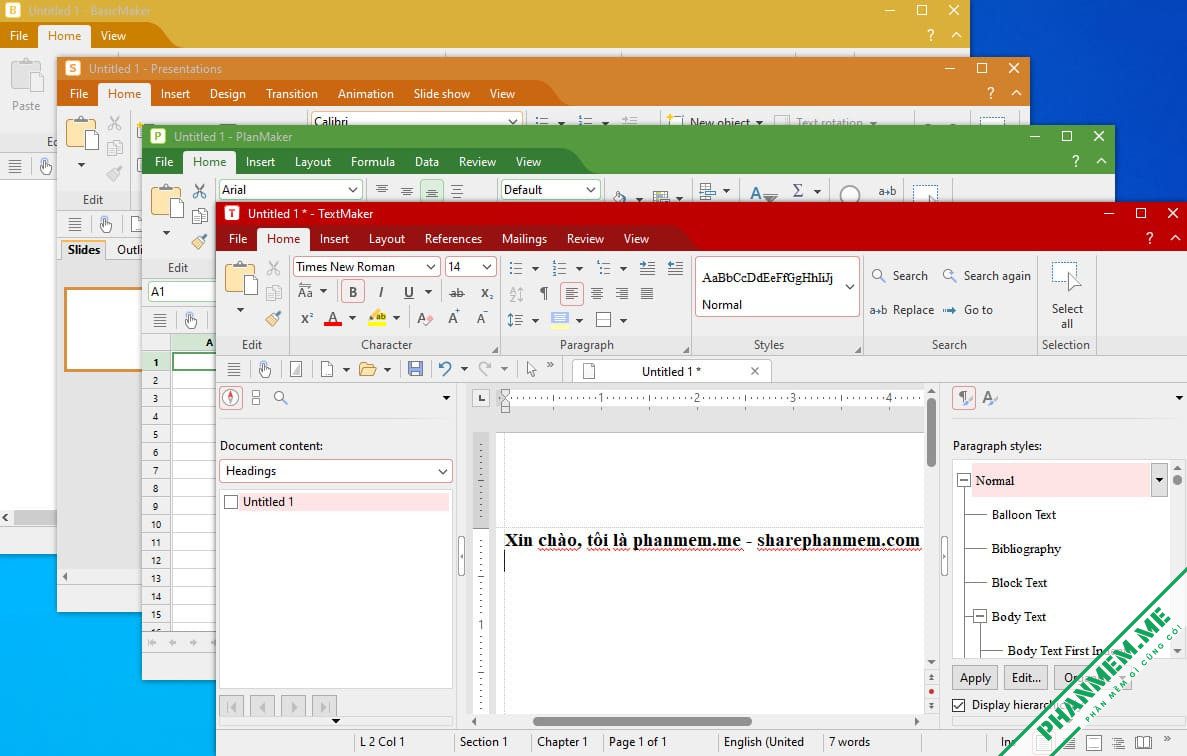Click the numbered list icon in TextMaker

pyautogui.click(x=559, y=268)
